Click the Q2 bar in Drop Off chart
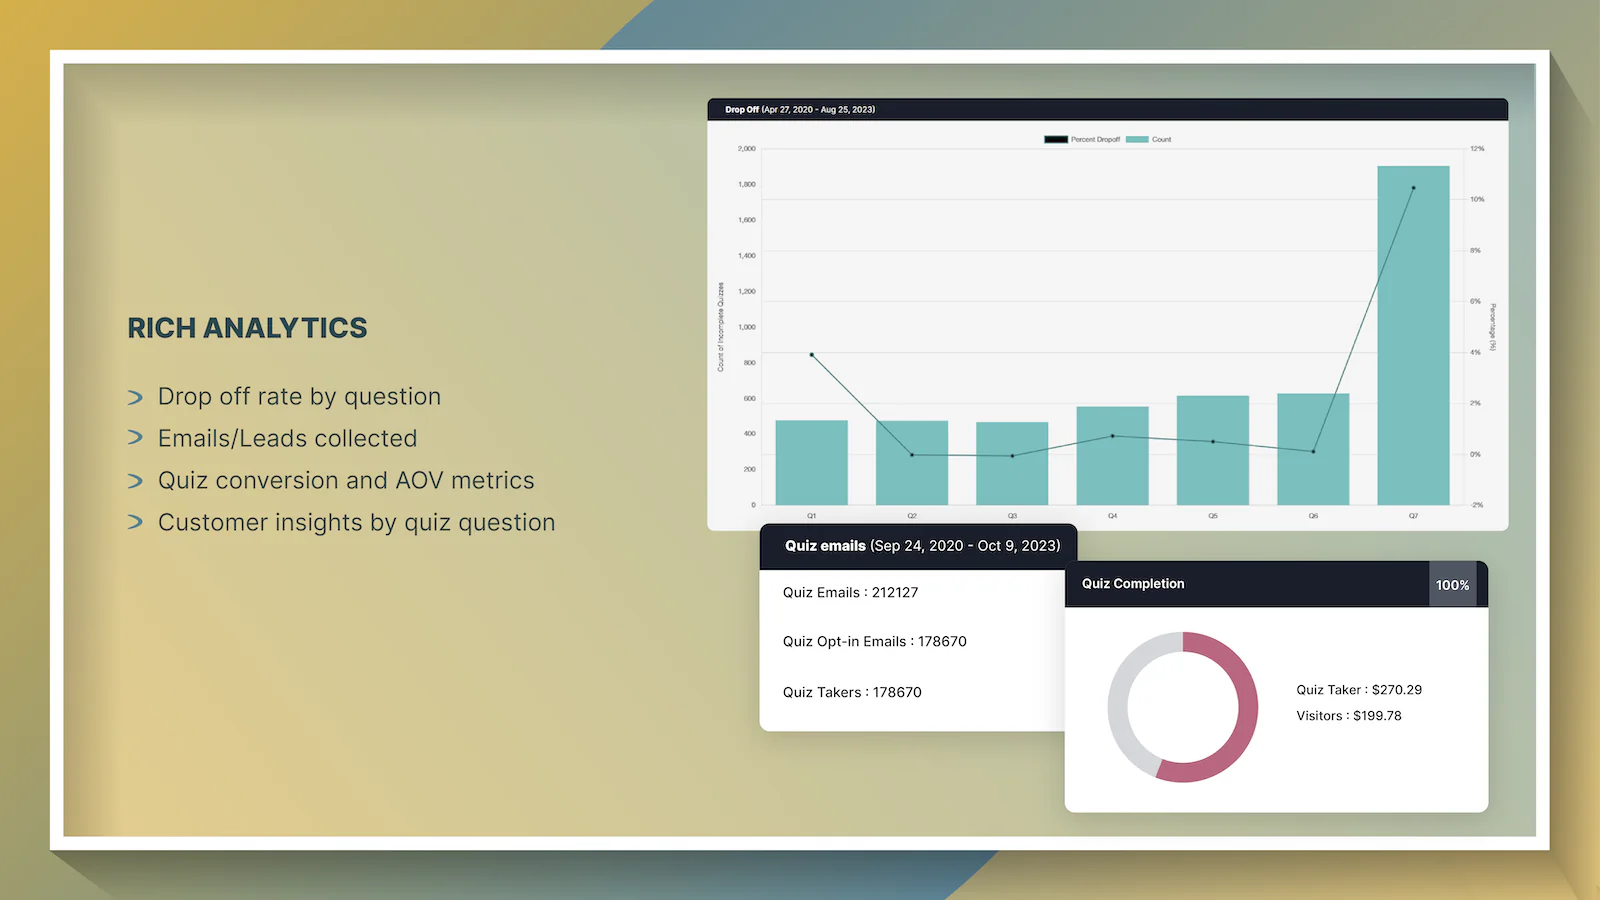 pyautogui.click(x=912, y=463)
